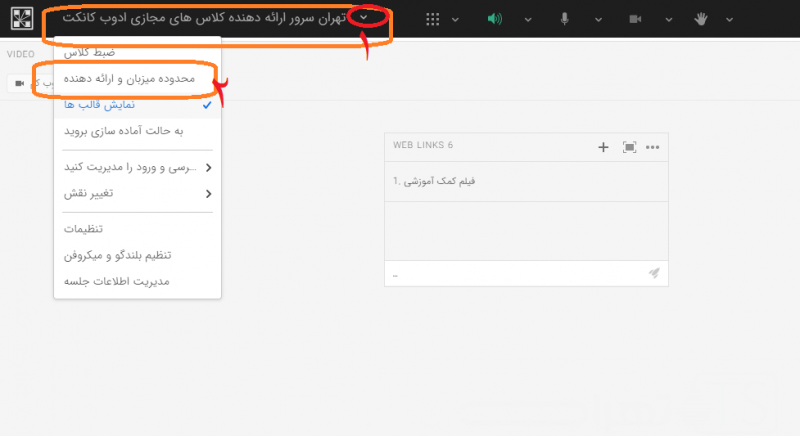Select محدوده میزبان و ارائه دهنده

pos(137,79)
